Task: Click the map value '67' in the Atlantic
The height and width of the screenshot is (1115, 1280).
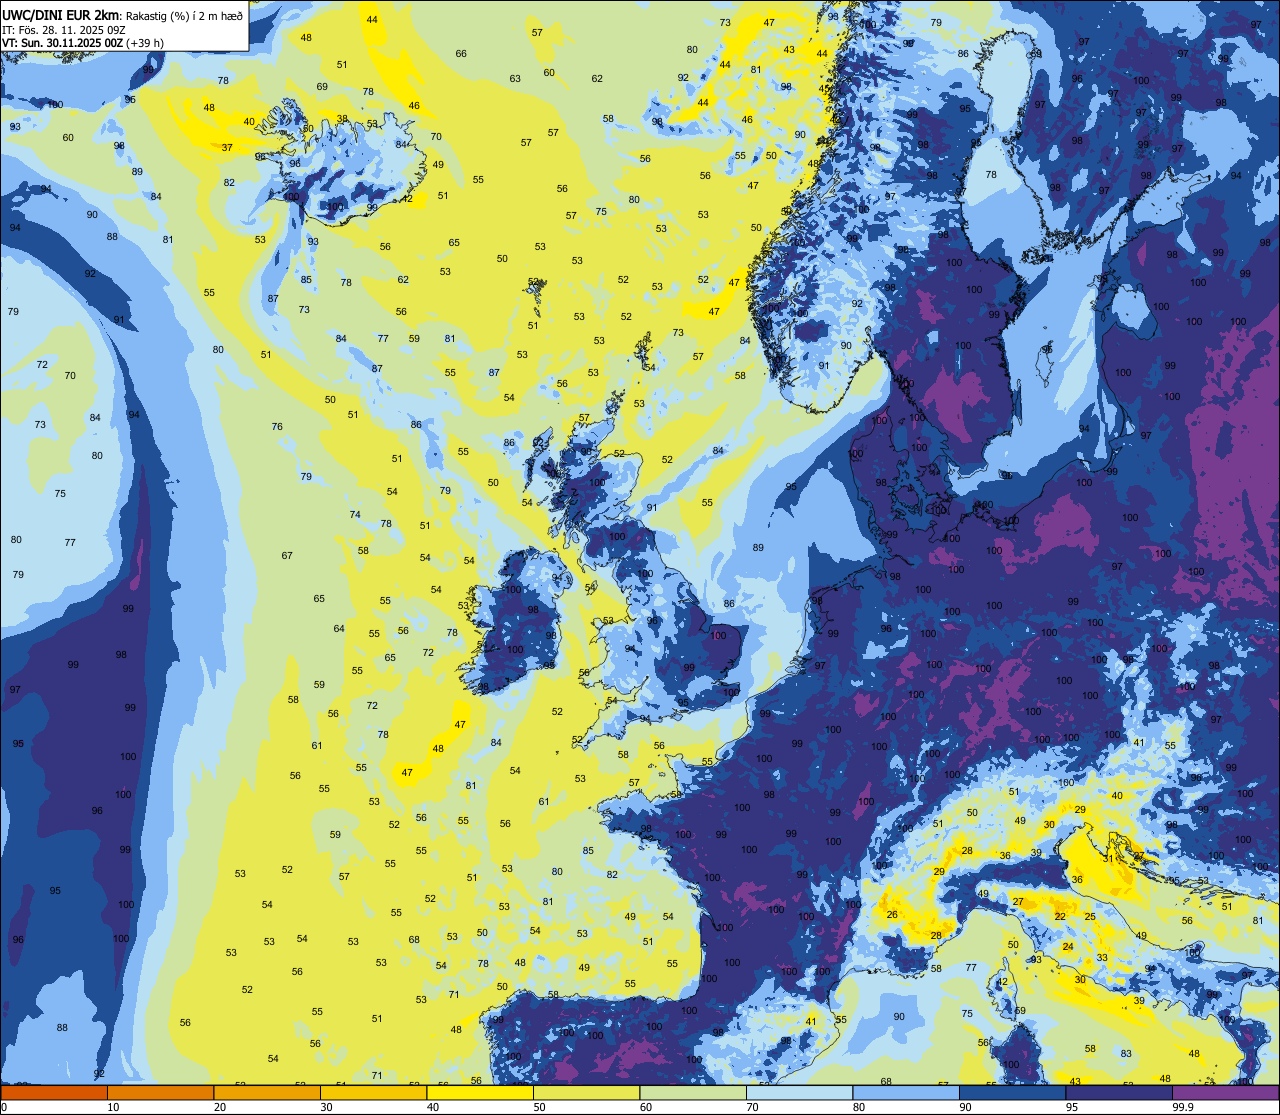Action: pos(287,555)
